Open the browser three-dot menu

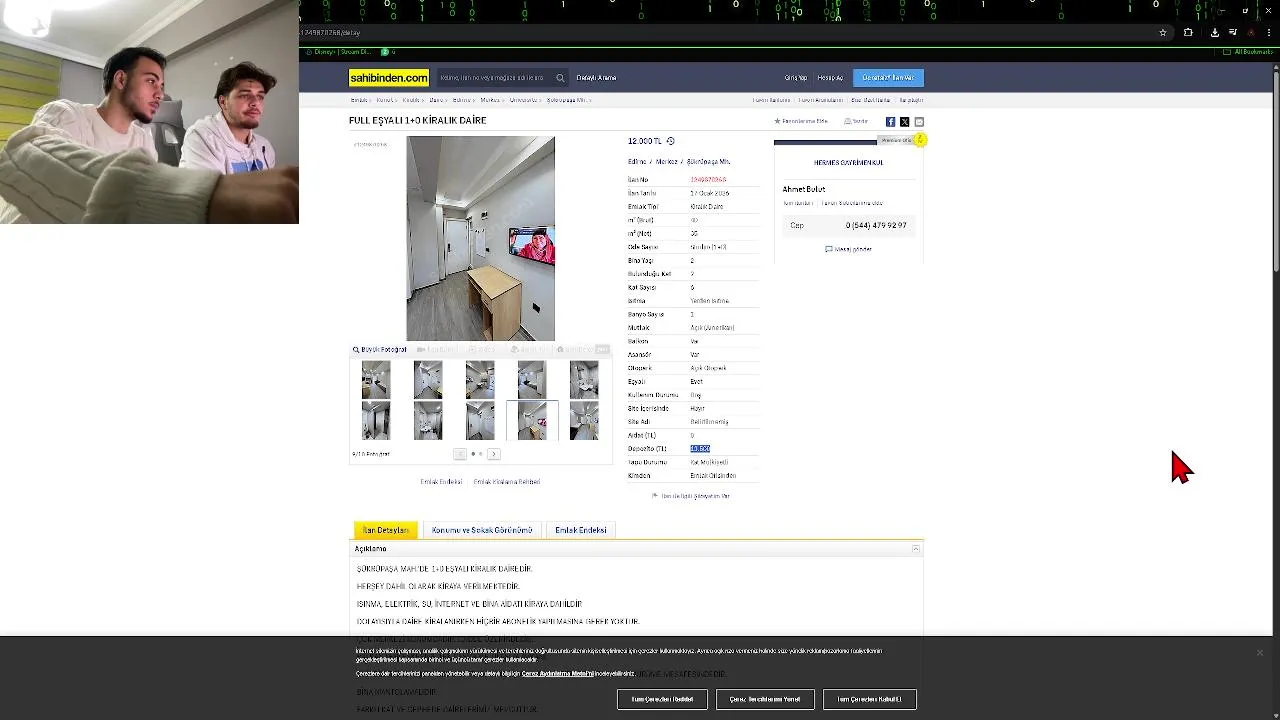(1268, 32)
